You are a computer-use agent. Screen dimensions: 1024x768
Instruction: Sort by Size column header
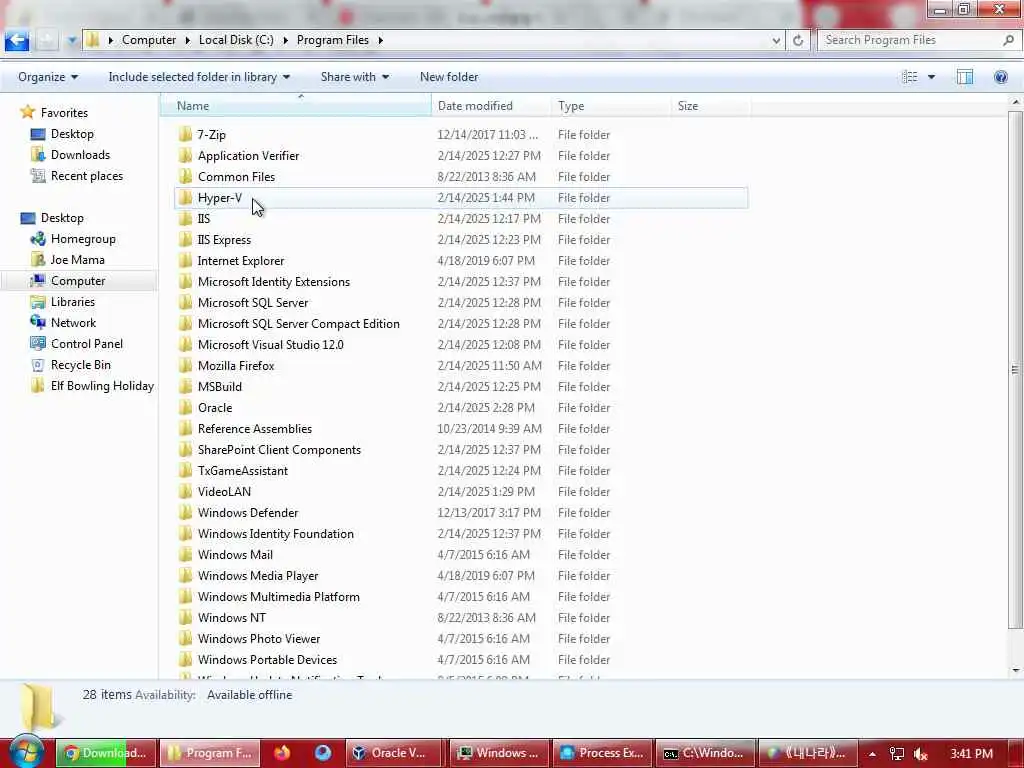coord(711,106)
